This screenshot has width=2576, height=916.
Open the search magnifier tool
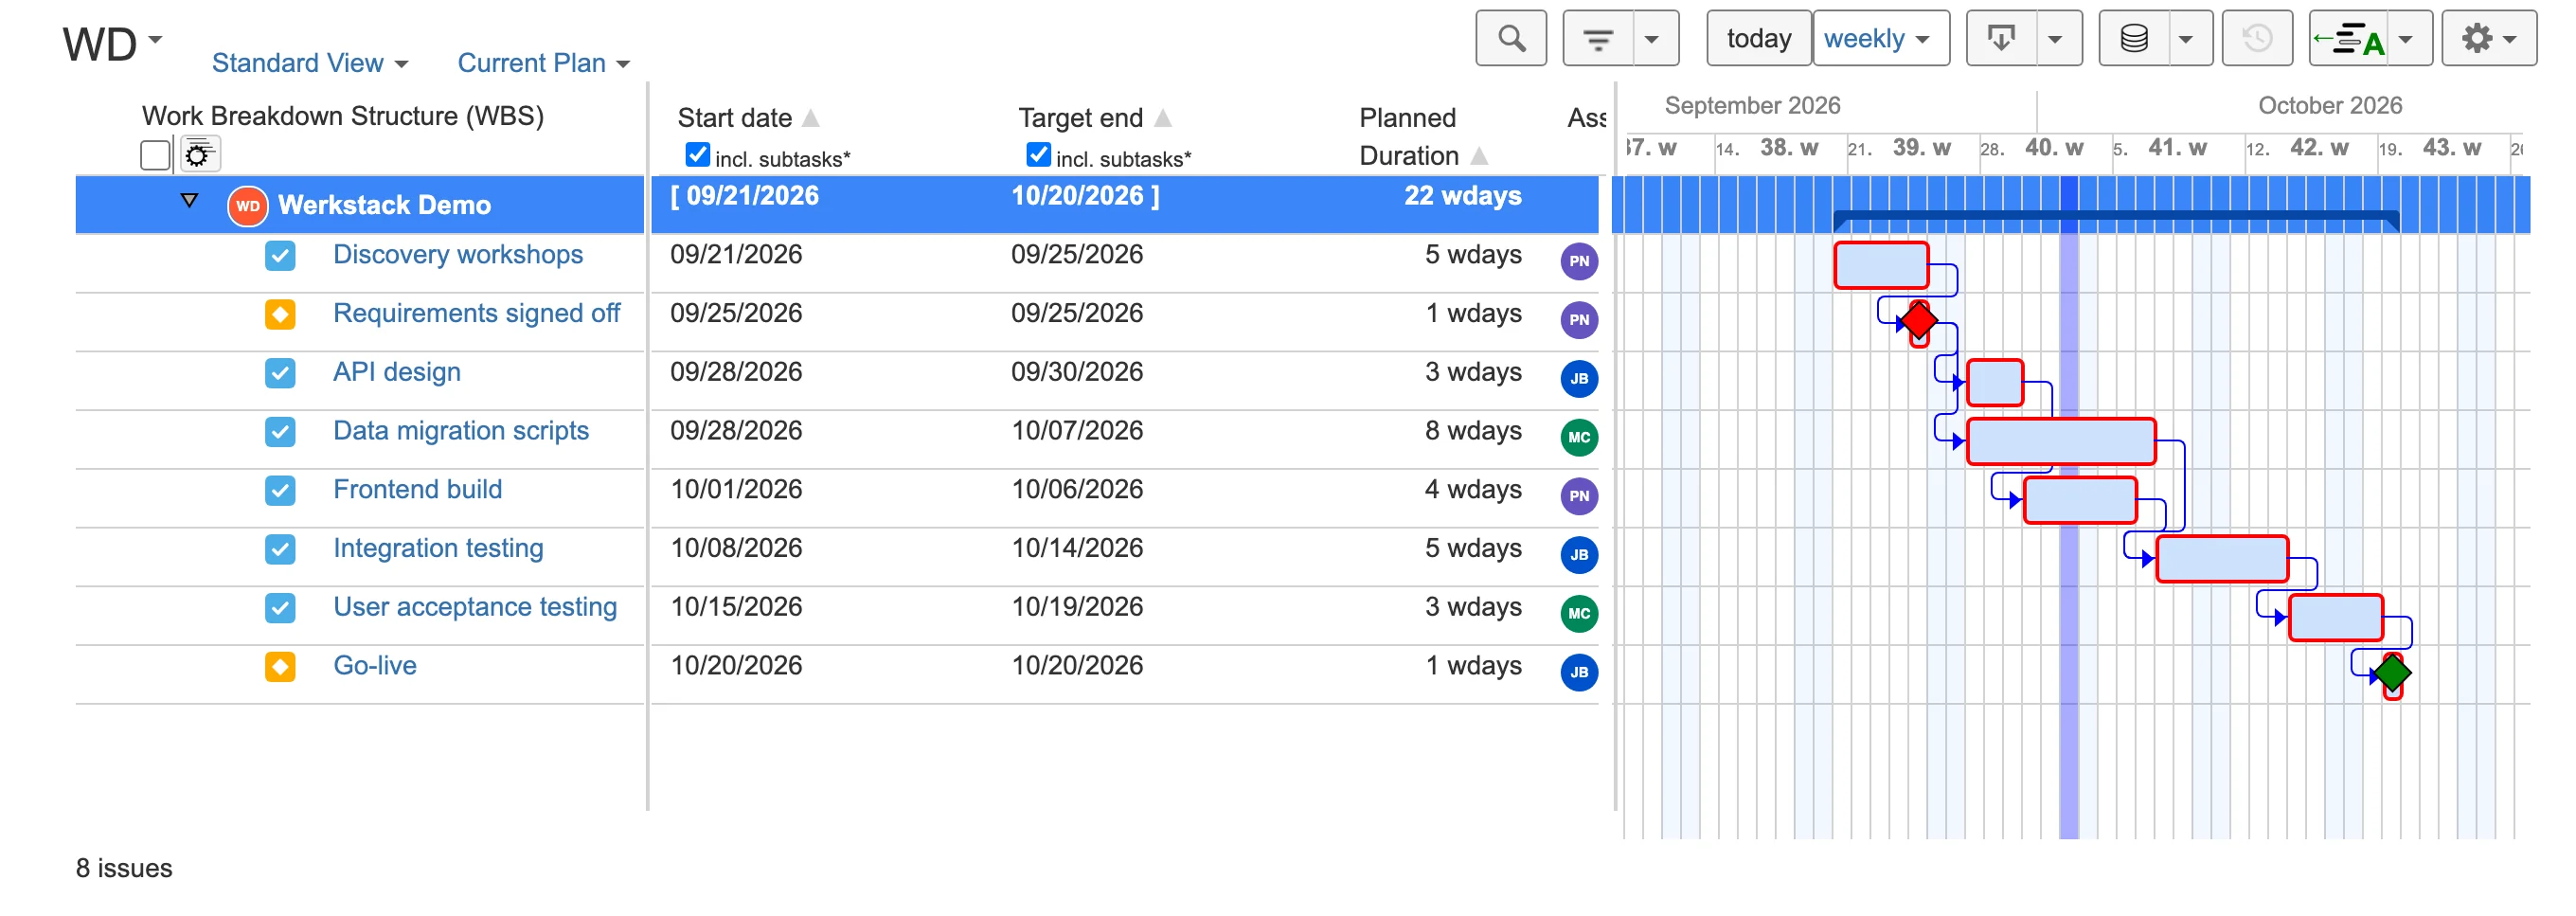pos(1510,39)
